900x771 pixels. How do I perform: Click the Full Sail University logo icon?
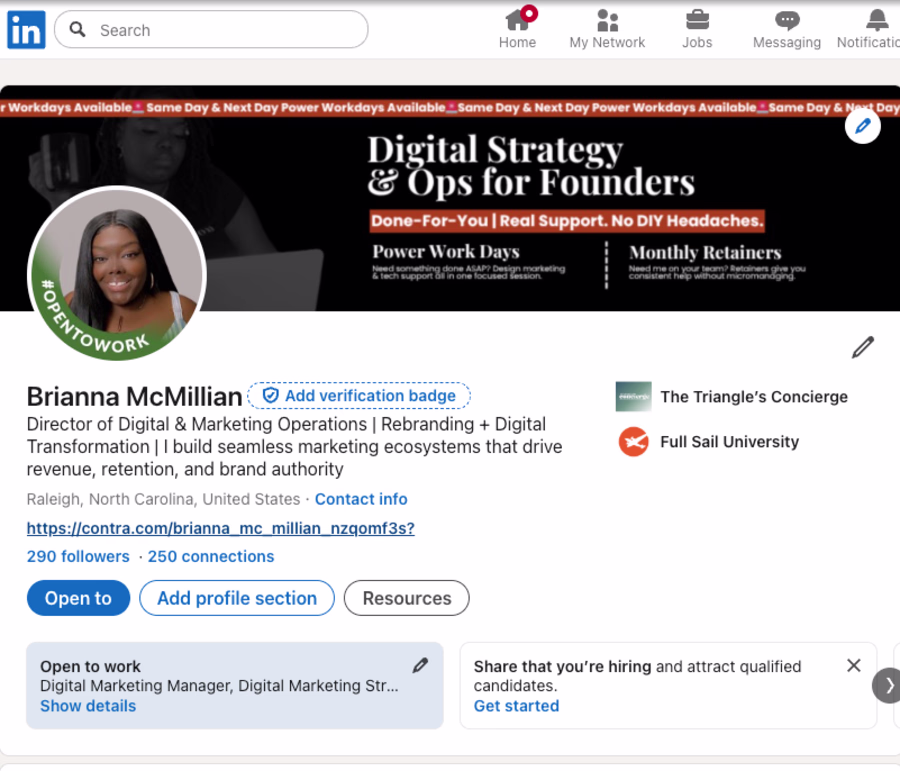pyautogui.click(x=633, y=441)
